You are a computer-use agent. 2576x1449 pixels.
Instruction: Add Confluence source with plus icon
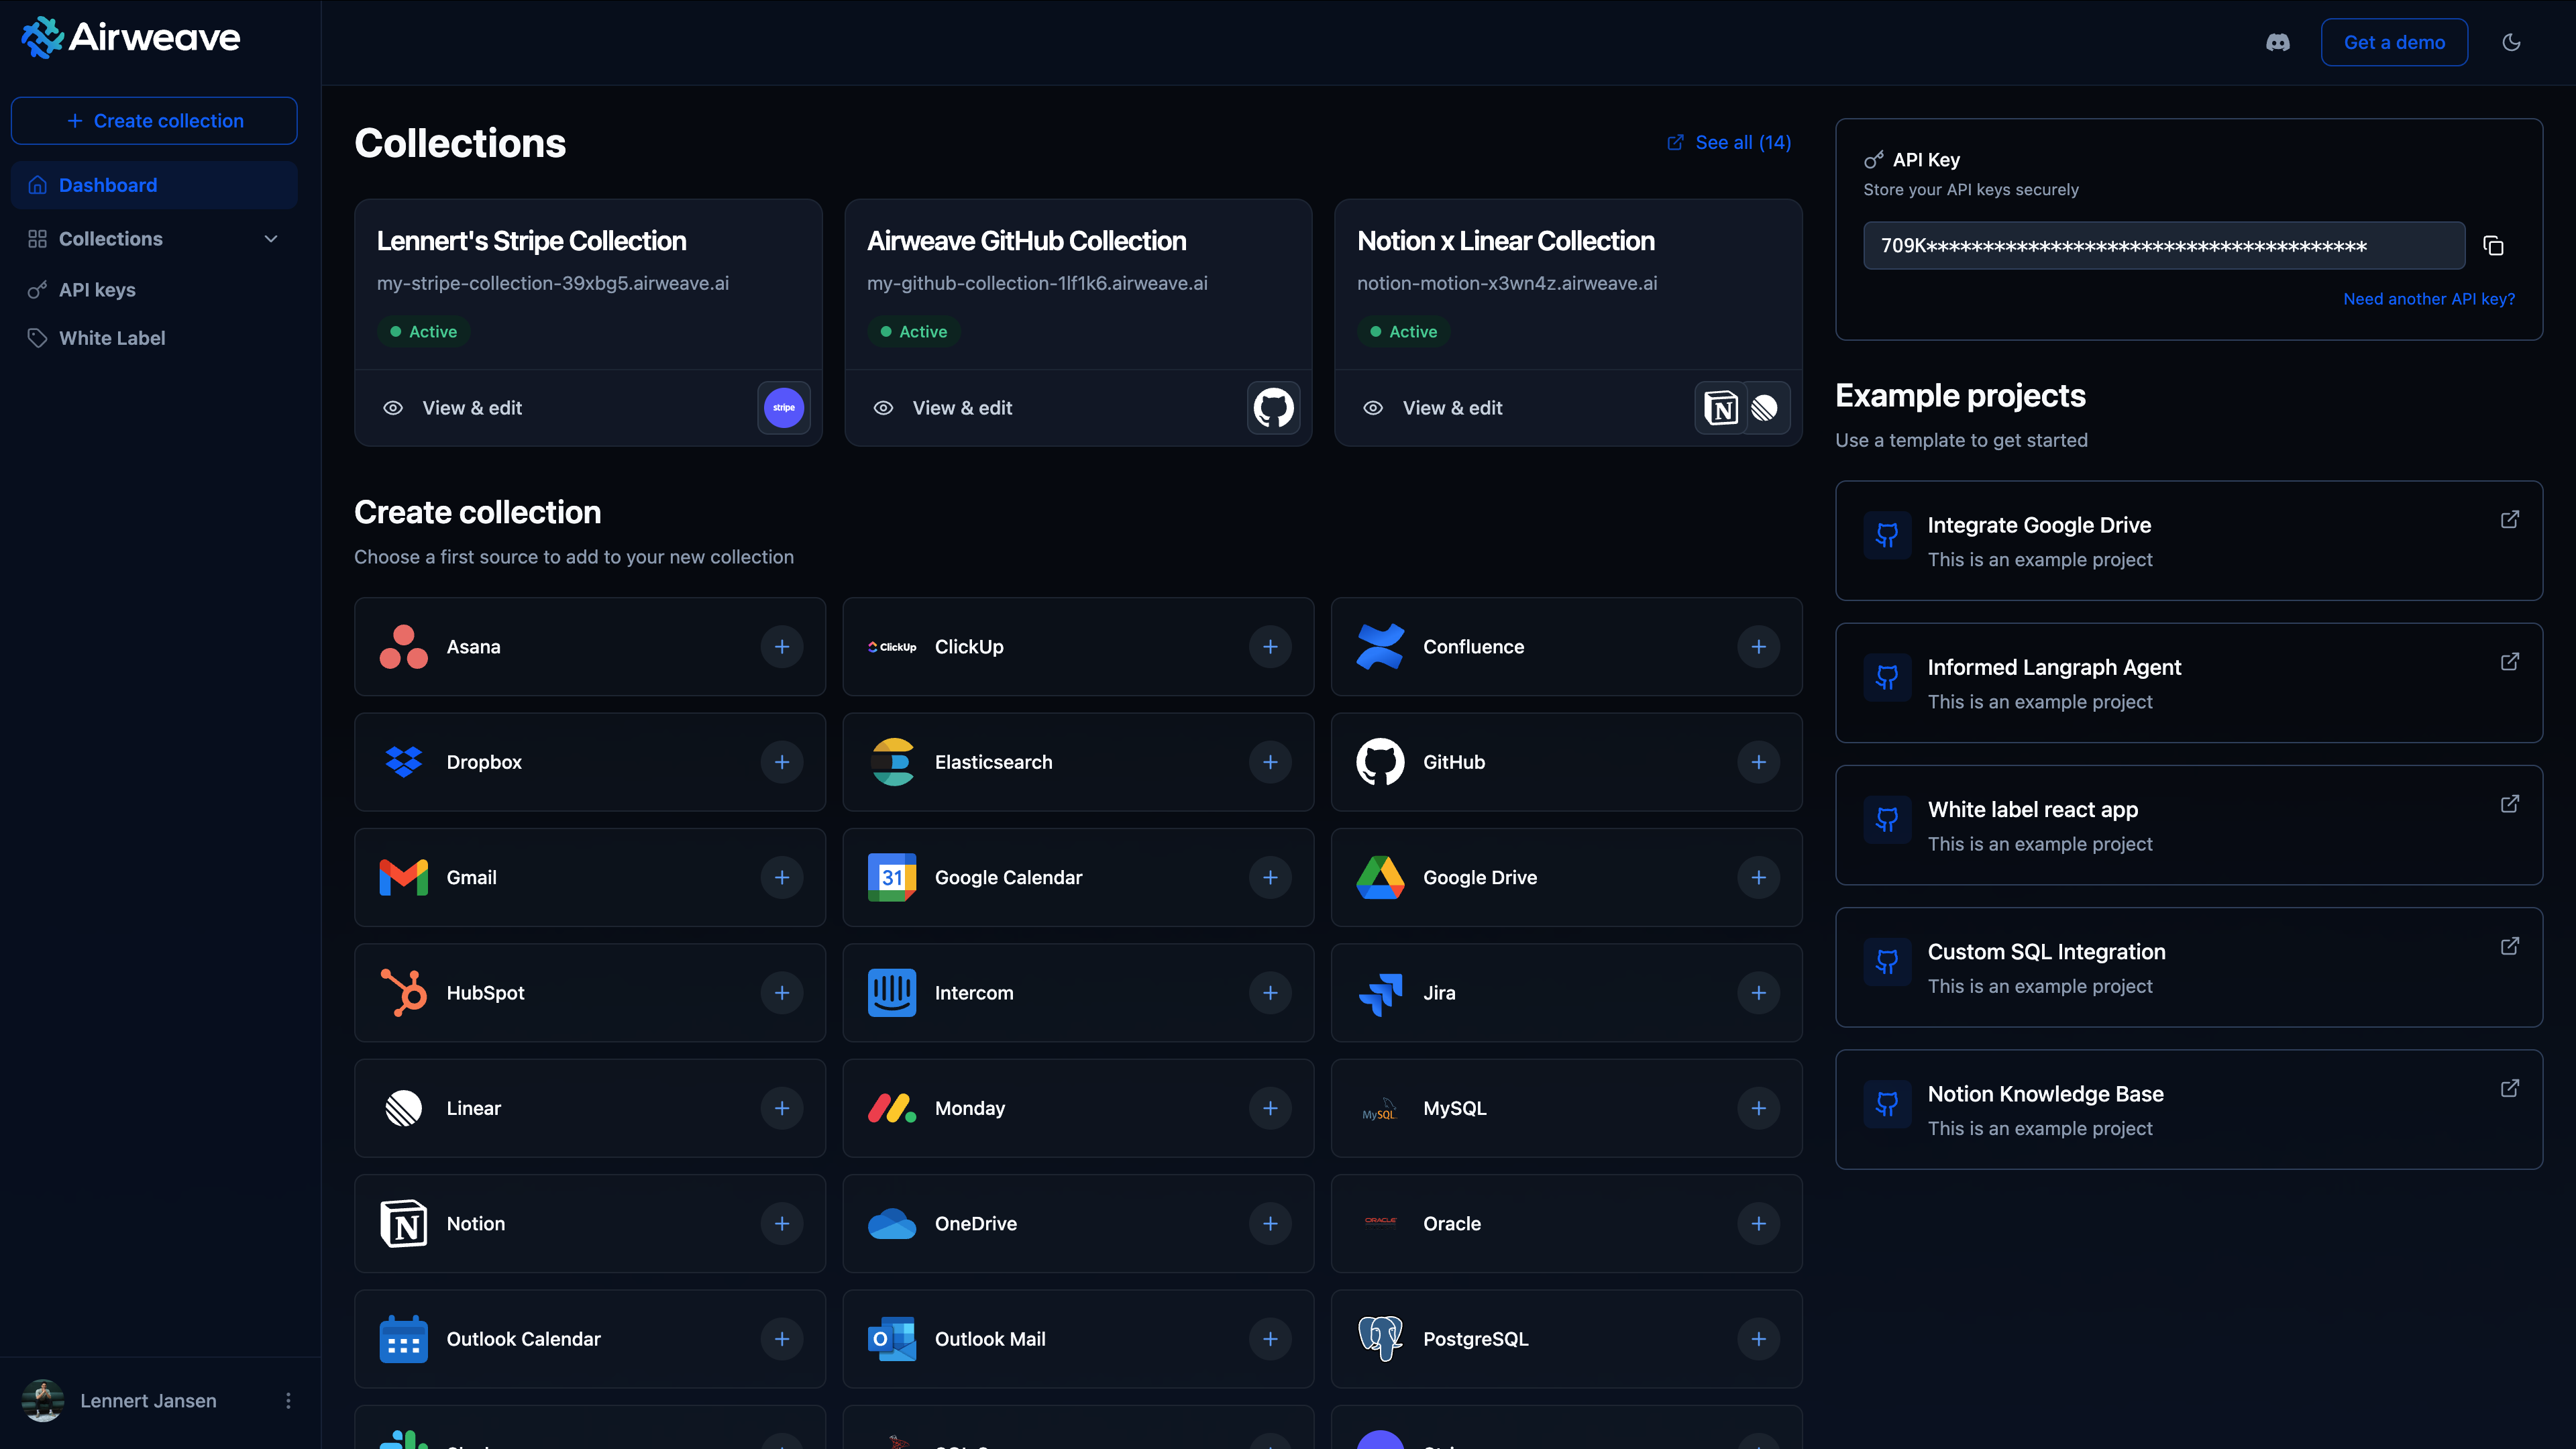[x=1758, y=647]
